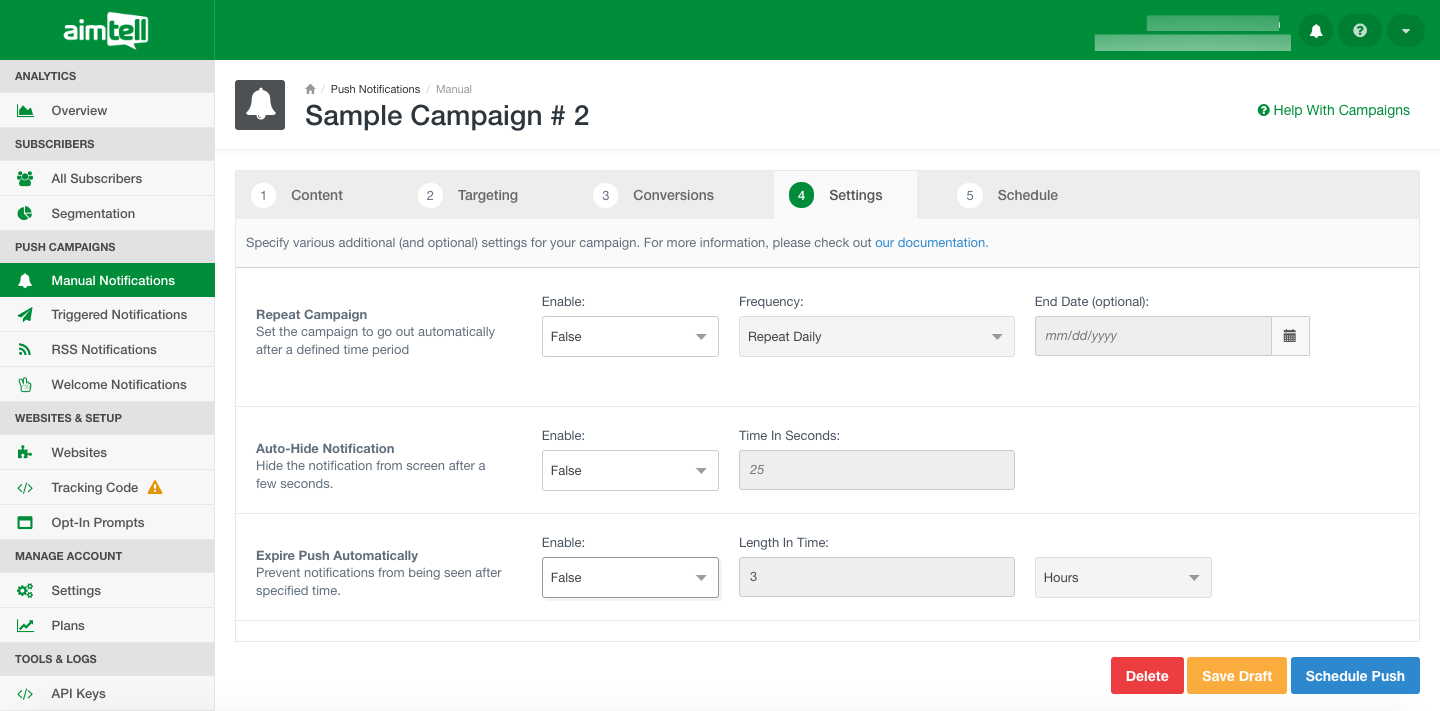Open the 'our documentation' link

930,243
